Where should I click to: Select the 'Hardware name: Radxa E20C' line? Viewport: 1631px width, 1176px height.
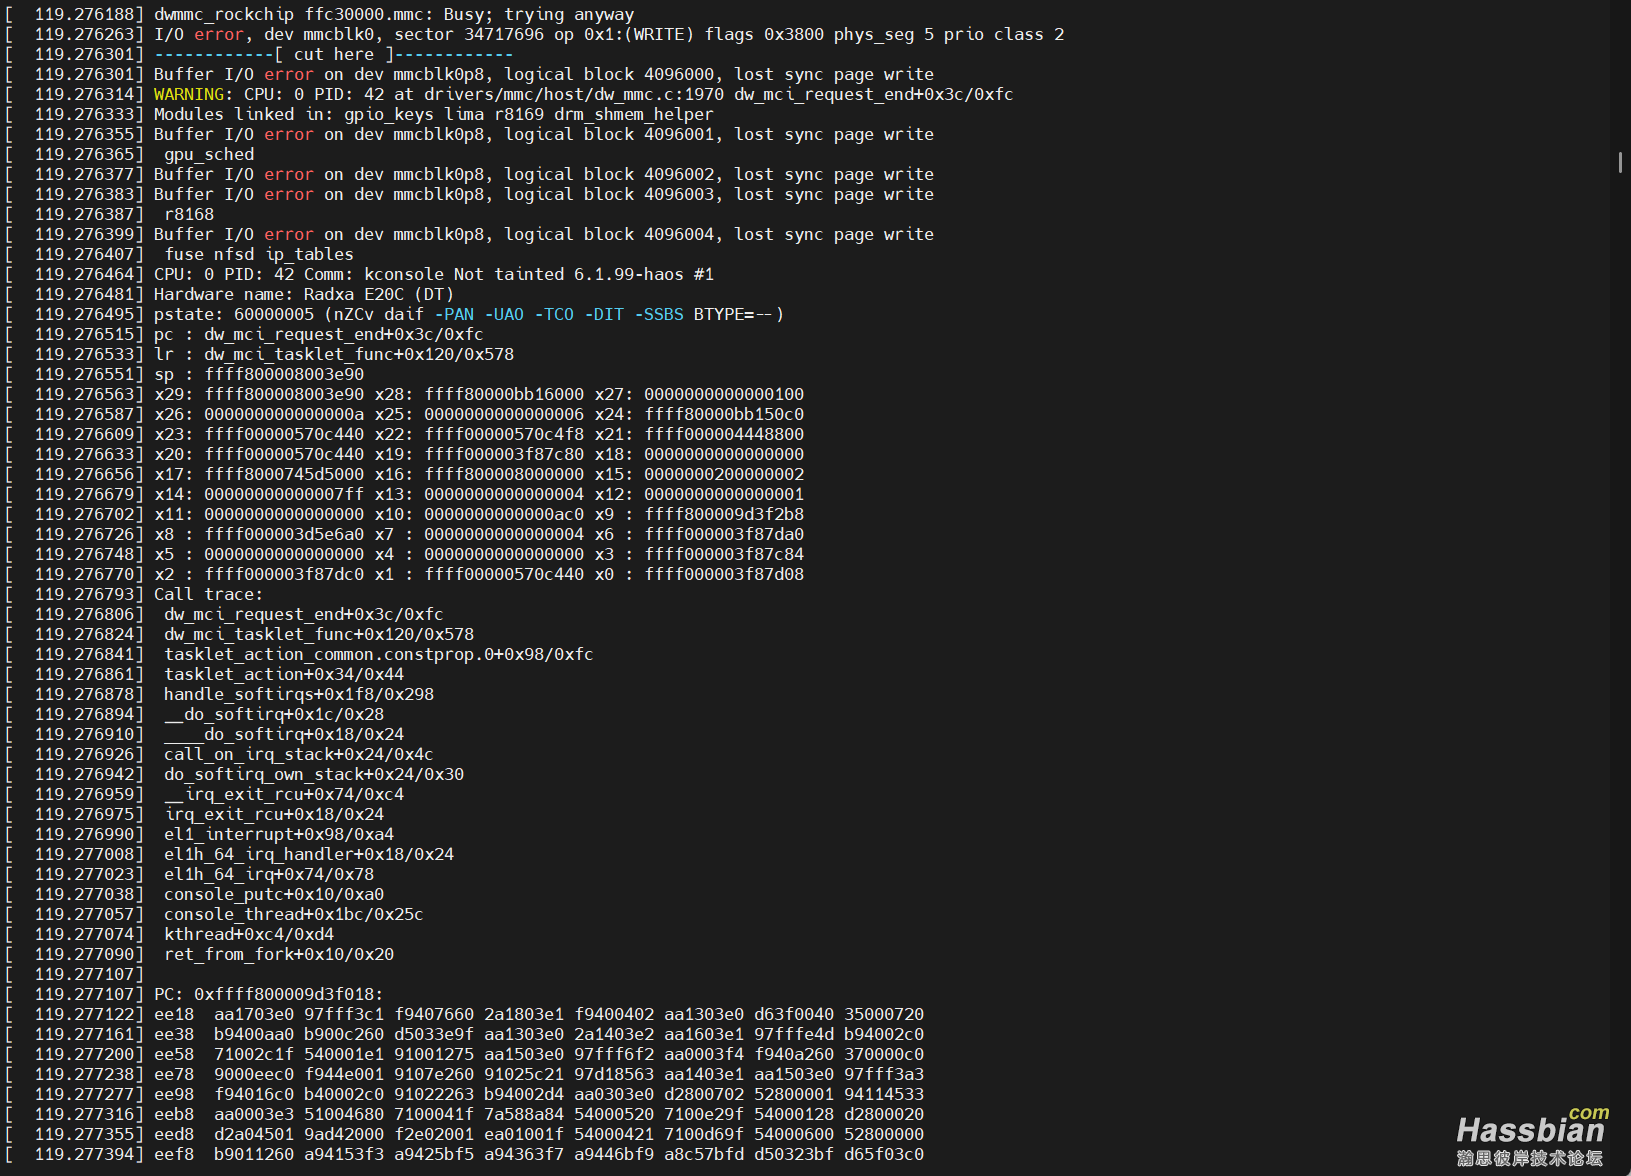tap(303, 294)
